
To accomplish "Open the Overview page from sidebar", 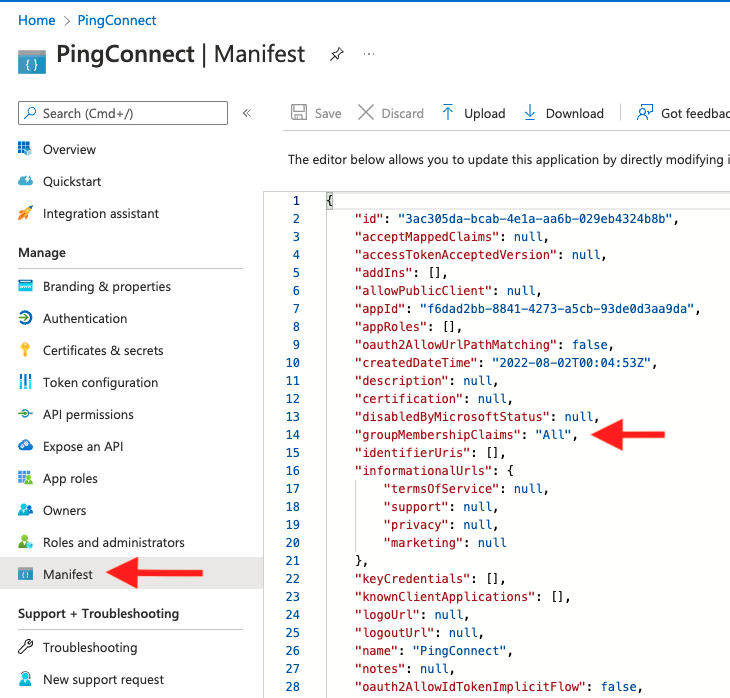I will point(69,150).
